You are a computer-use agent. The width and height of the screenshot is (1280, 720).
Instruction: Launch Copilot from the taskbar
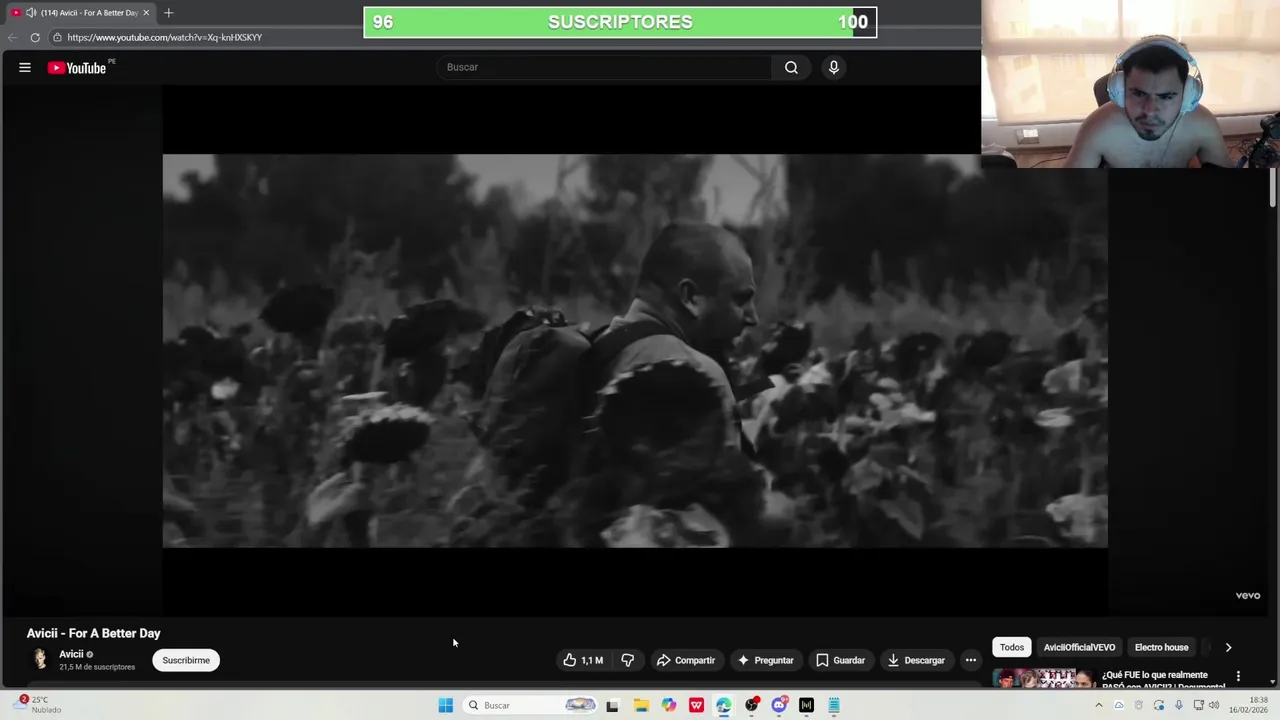[x=669, y=705]
